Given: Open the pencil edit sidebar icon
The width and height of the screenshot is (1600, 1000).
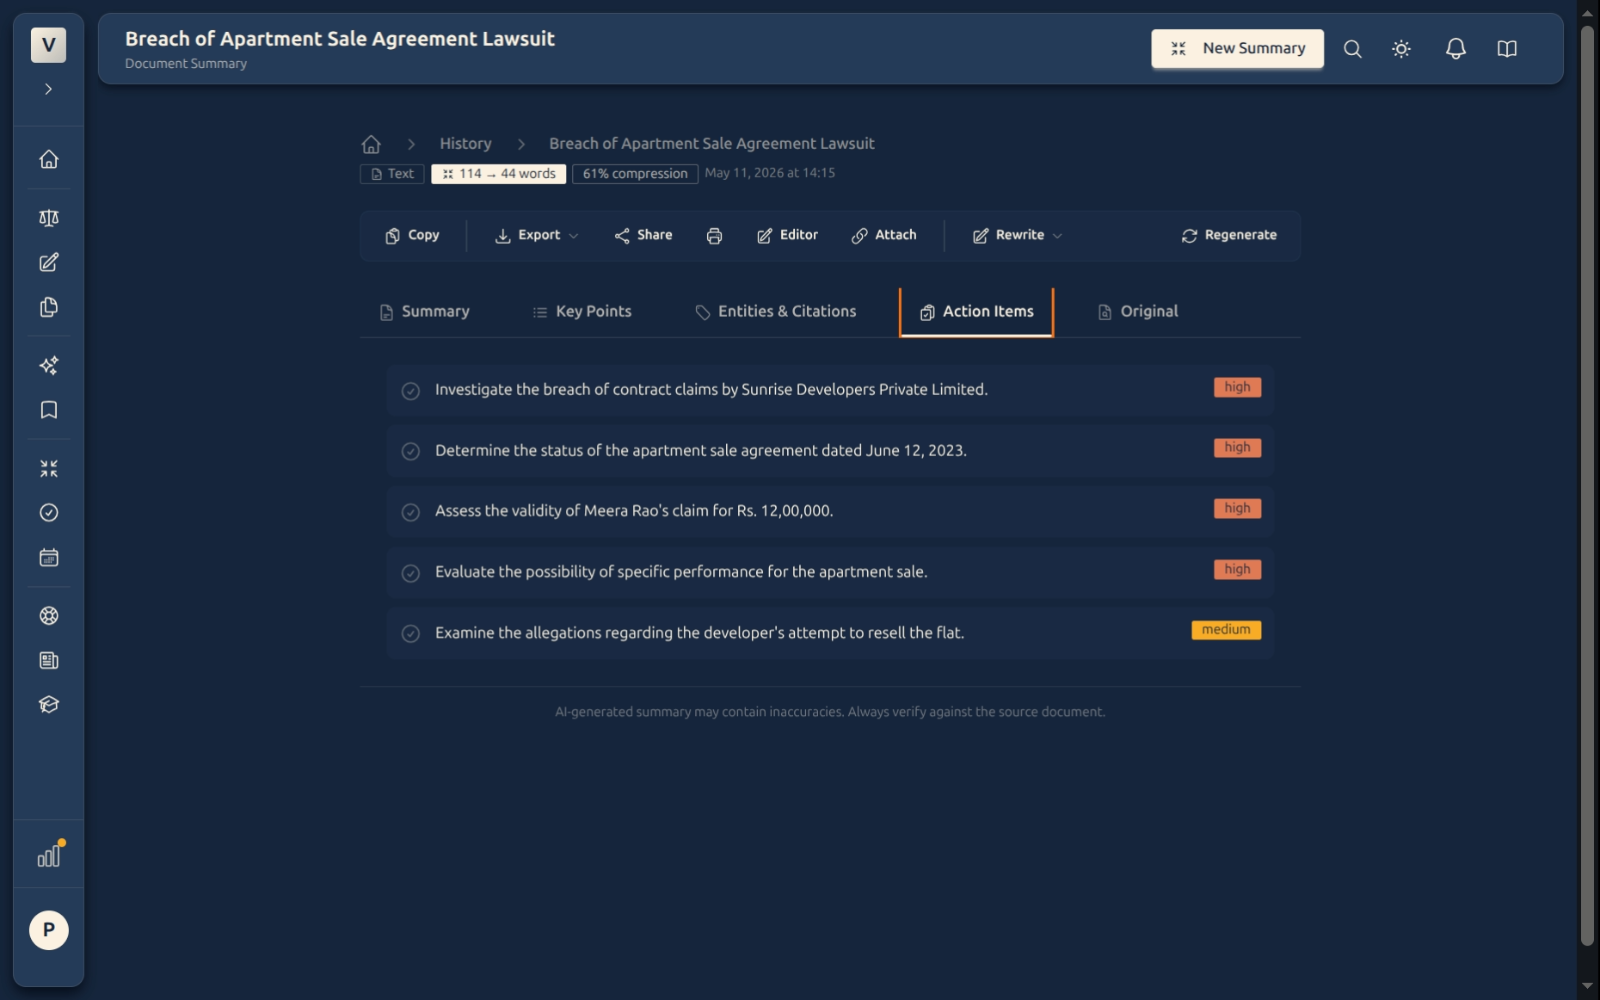Looking at the screenshot, I should [48, 262].
